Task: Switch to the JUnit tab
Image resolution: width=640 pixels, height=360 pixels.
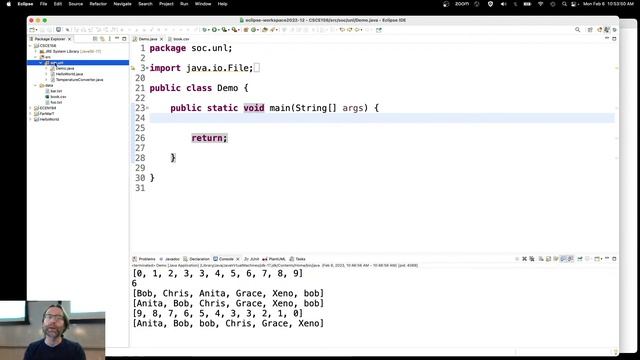Action: 251,259
